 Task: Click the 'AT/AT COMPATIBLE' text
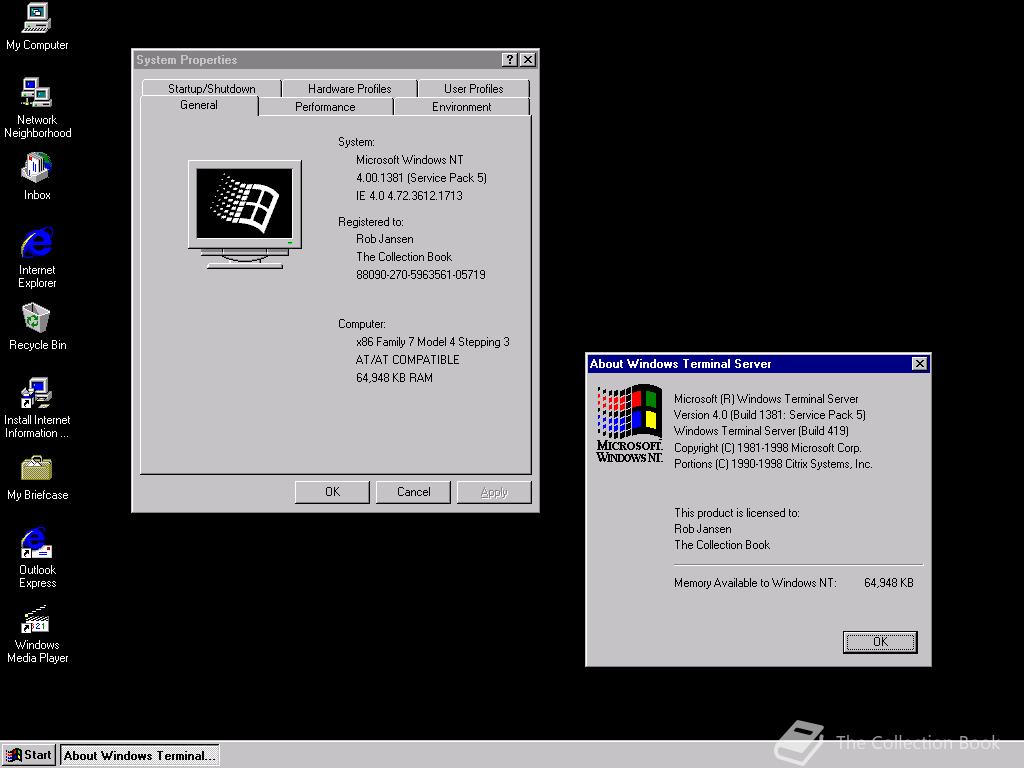pos(408,360)
